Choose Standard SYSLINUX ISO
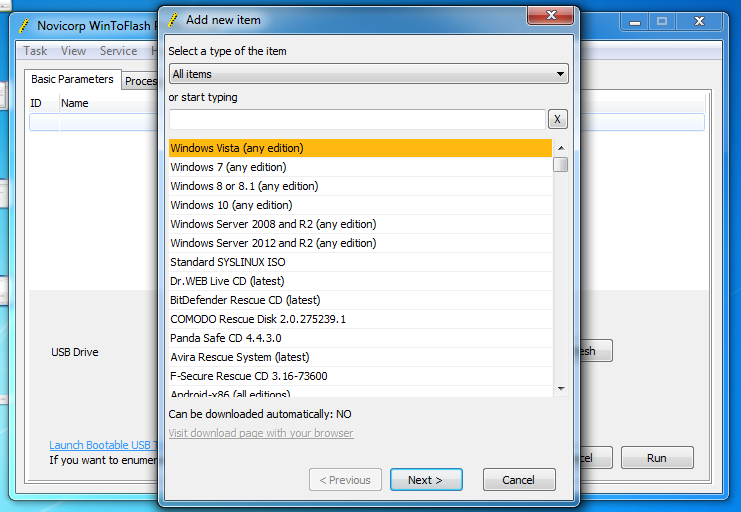 360,262
